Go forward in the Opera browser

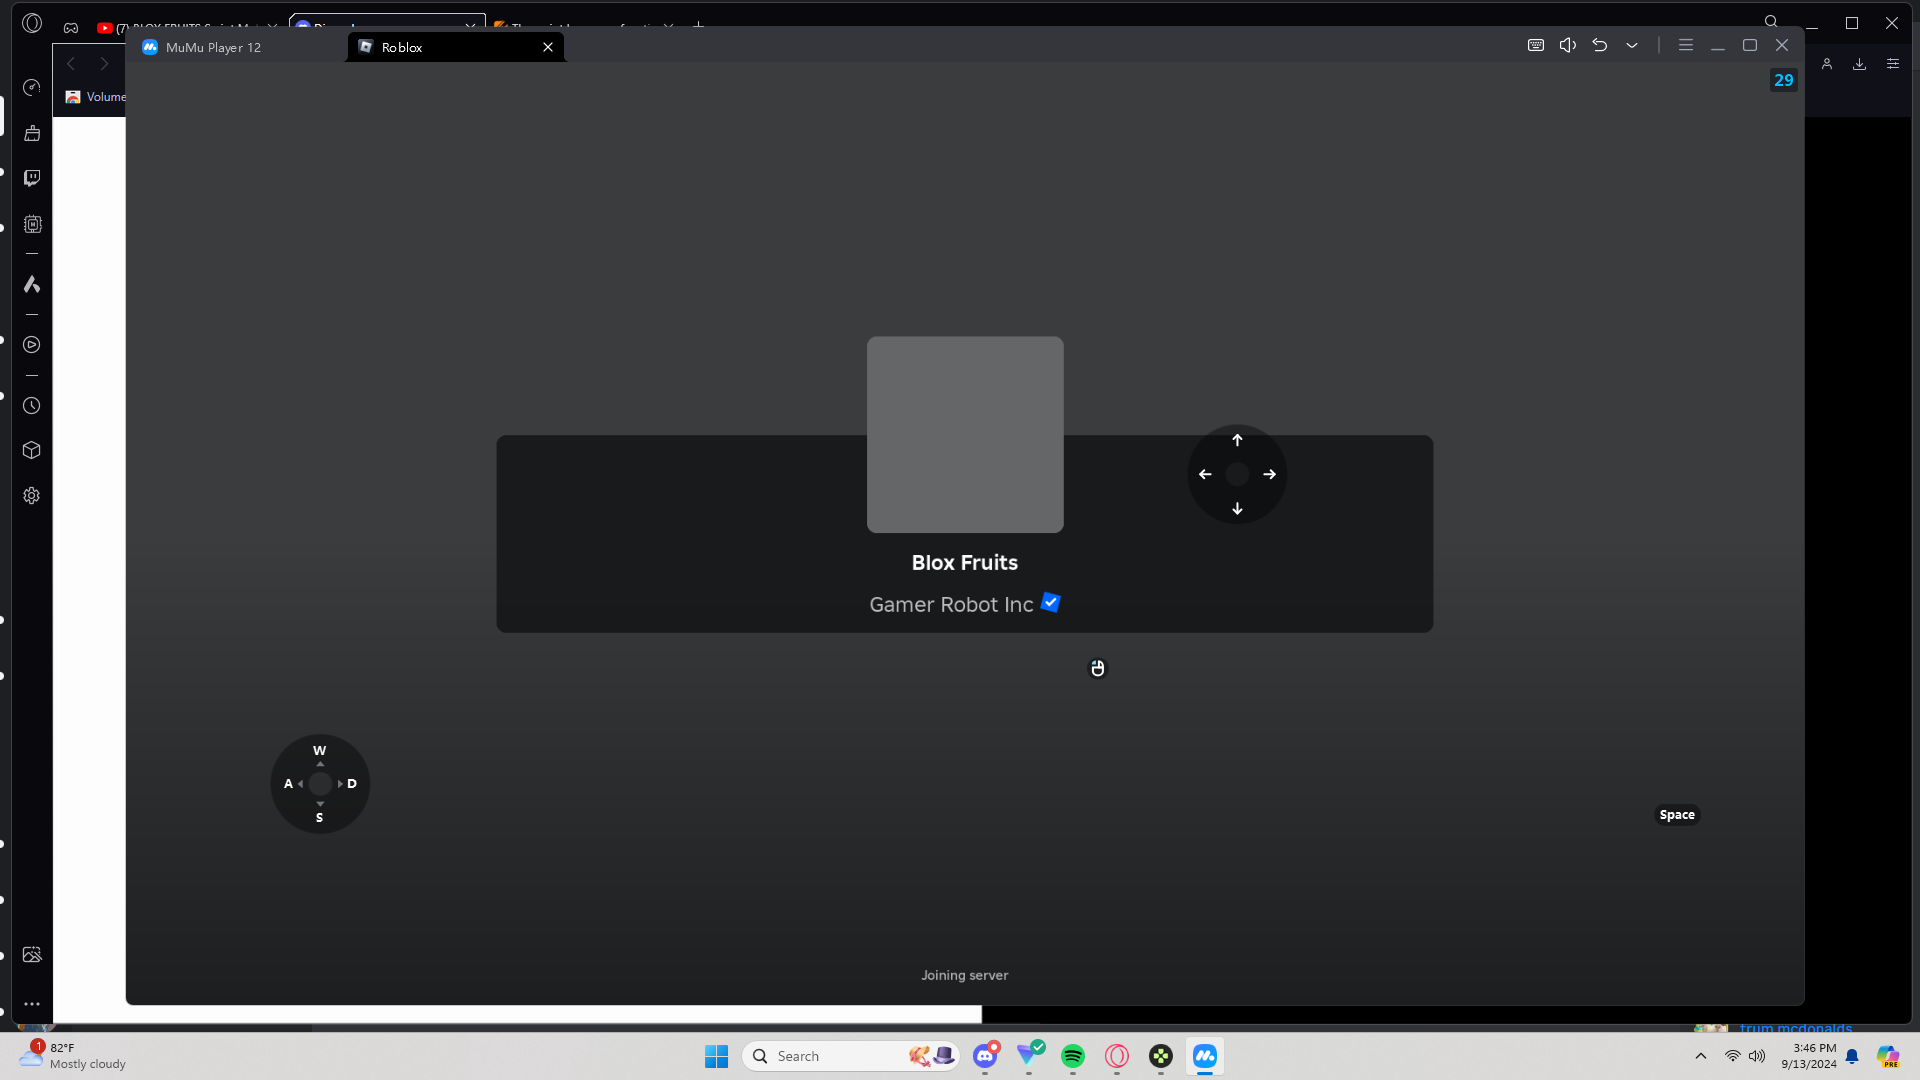pos(104,64)
